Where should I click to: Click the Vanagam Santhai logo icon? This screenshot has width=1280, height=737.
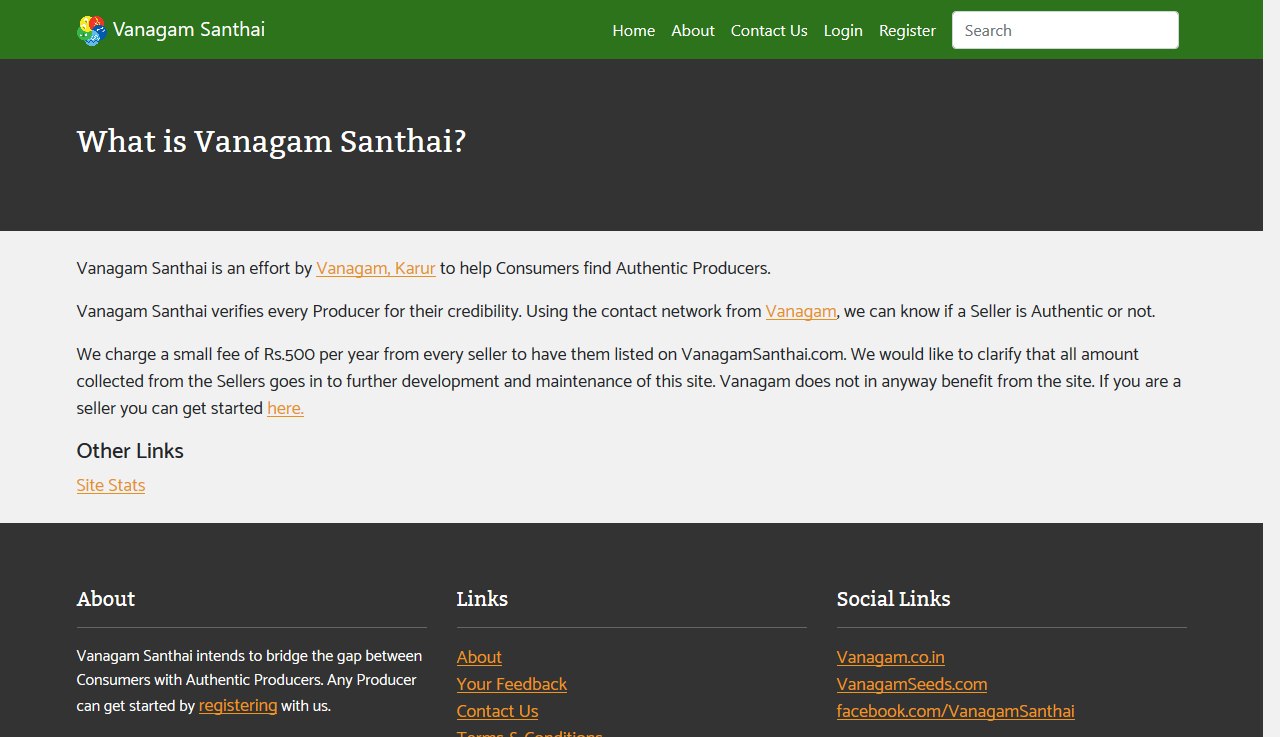click(90, 30)
